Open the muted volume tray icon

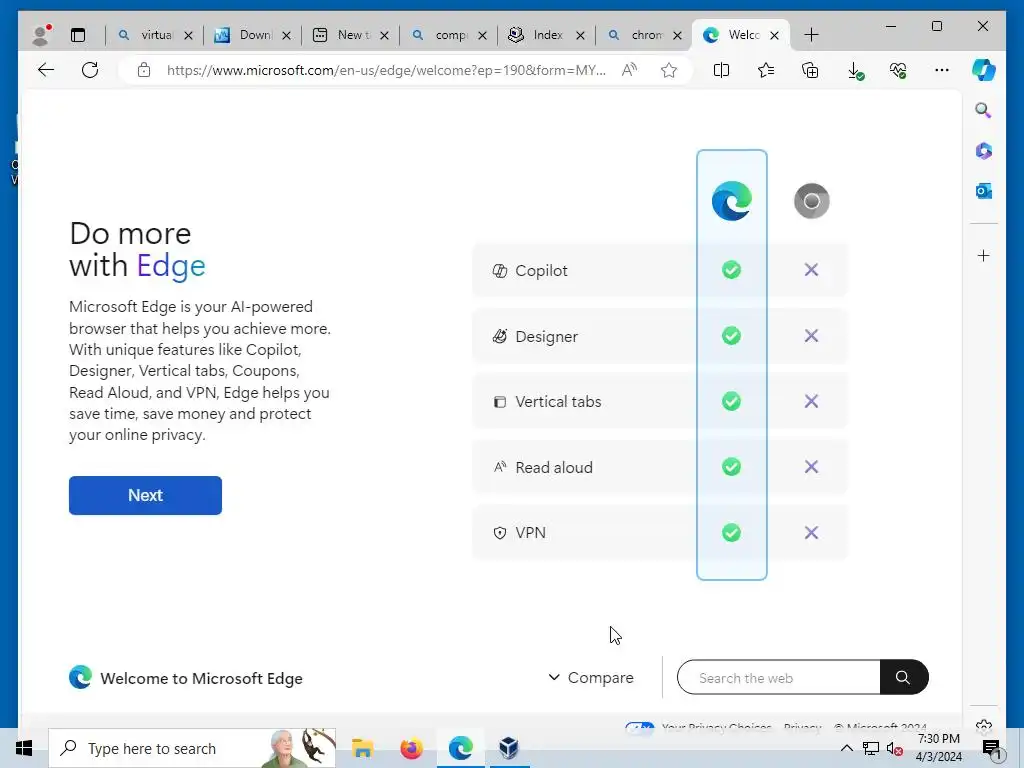coord(895,748)
